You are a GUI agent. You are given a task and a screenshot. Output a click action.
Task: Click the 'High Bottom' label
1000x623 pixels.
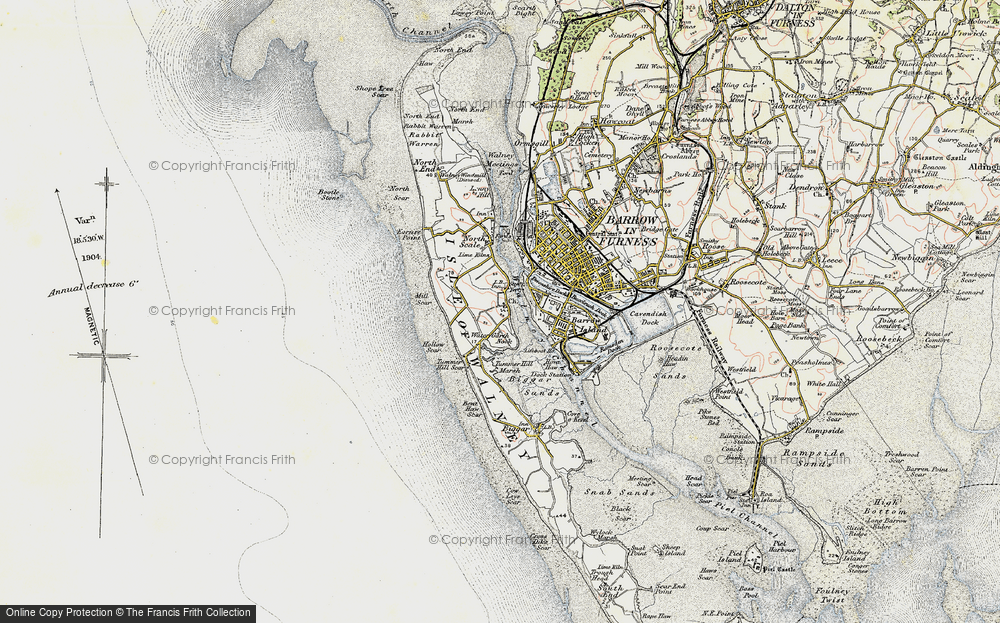(x=885, y=507)
